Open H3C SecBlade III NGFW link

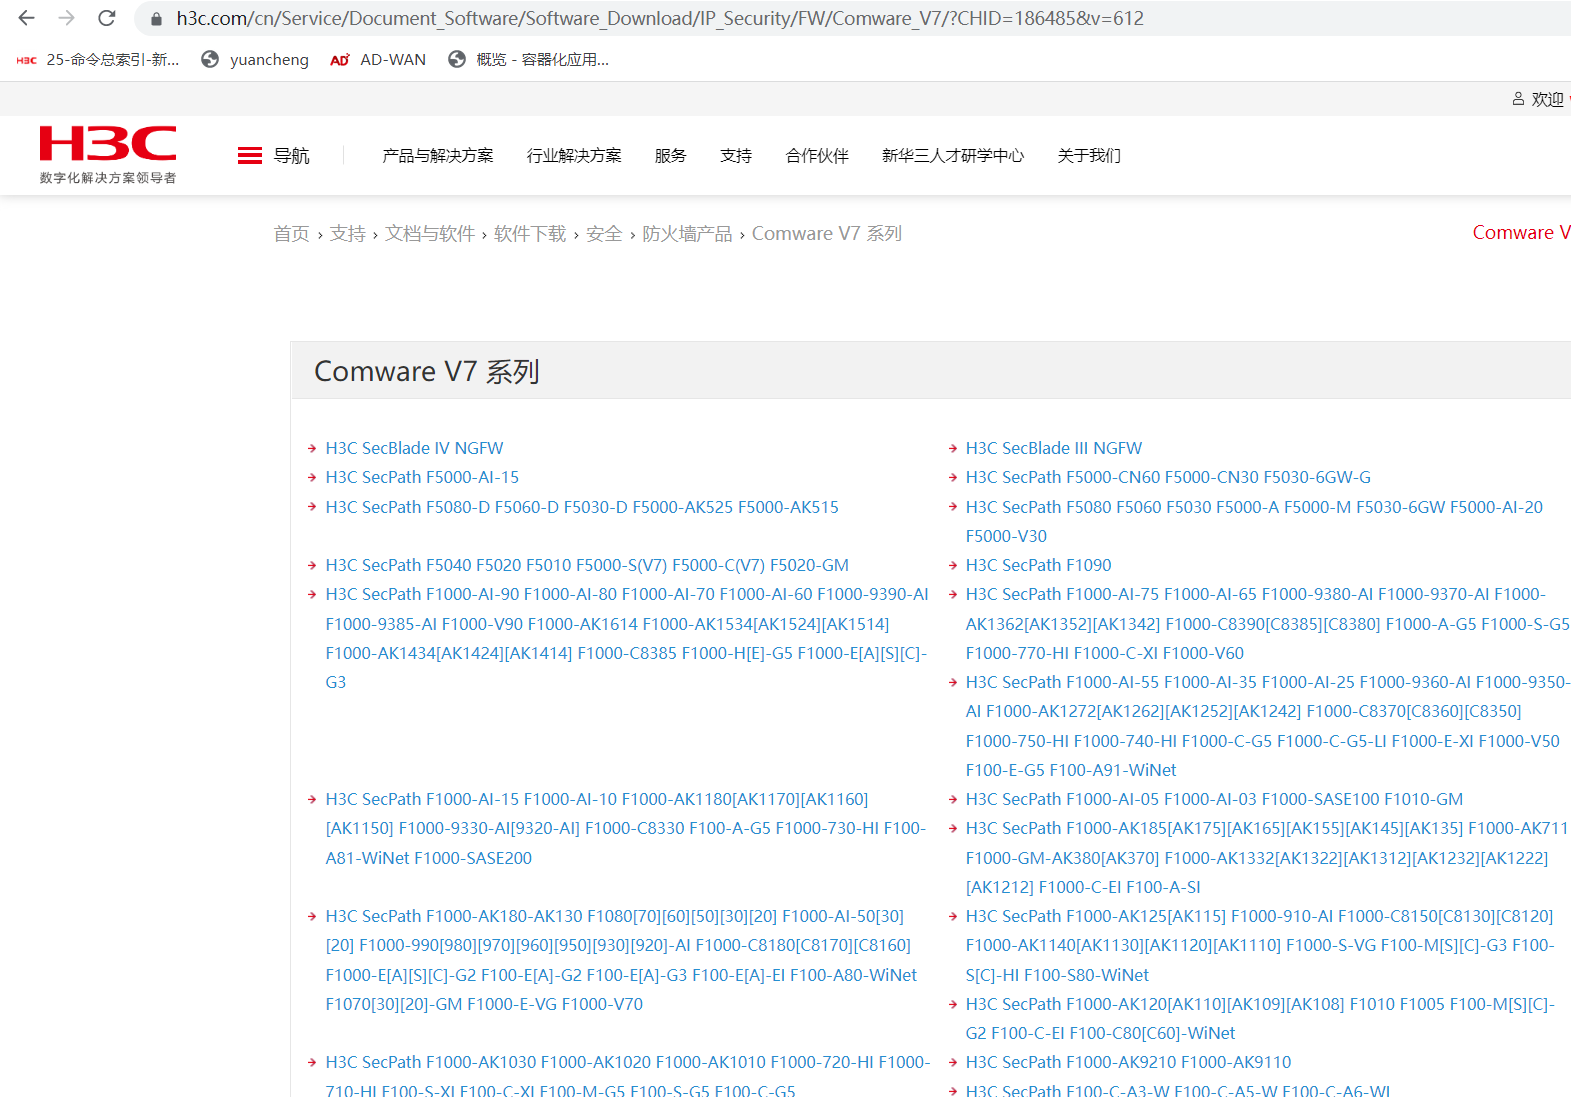coord(1054,448)
